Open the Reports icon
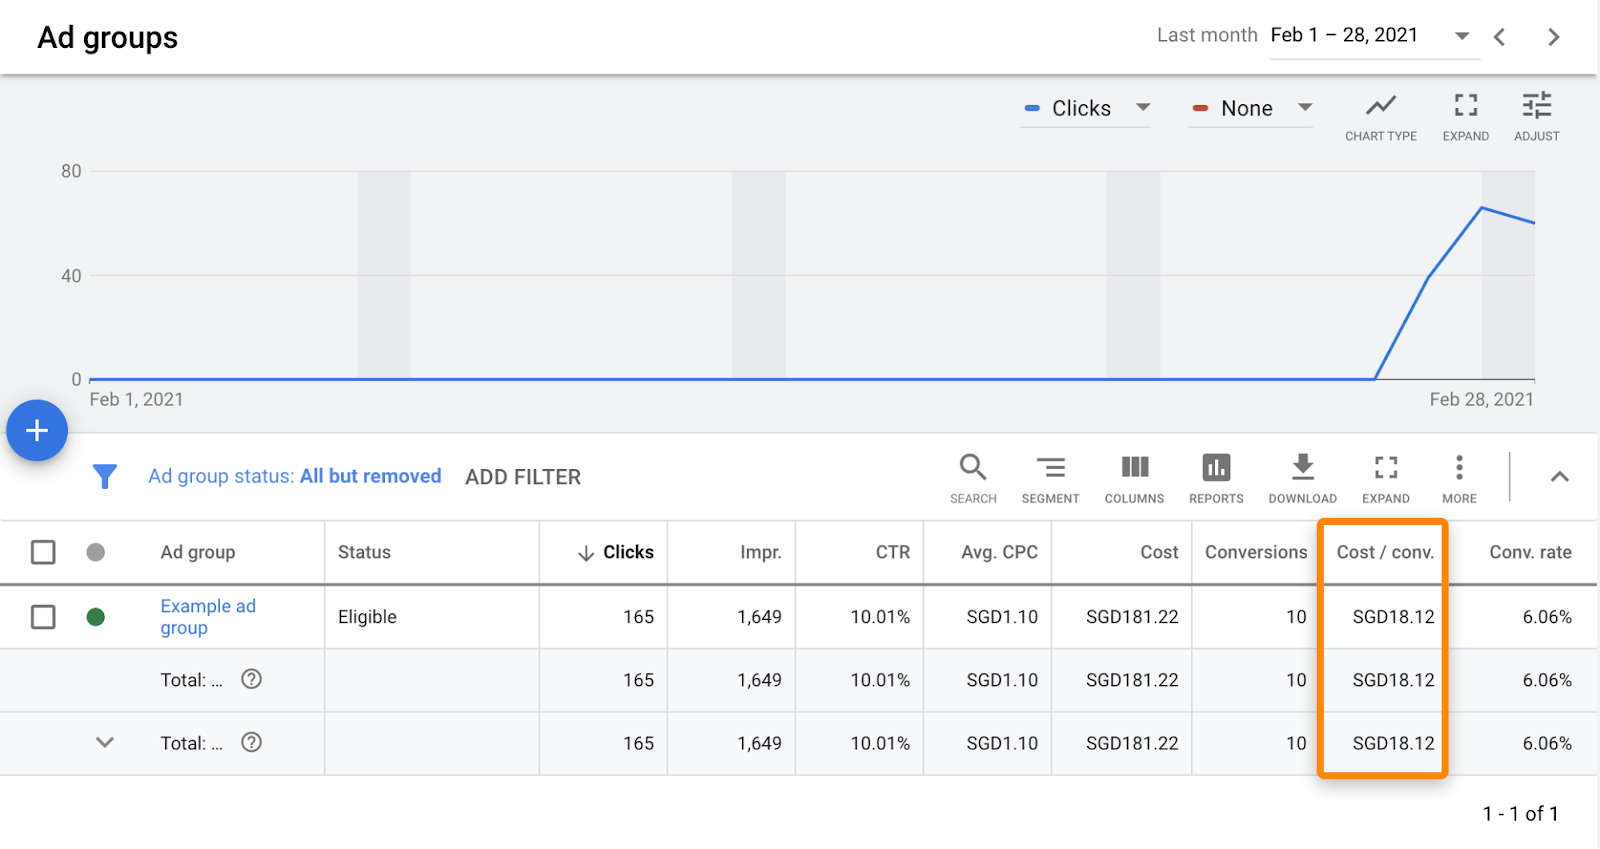The height and width of the screenshot is (849, 1600). point(1216,478)
